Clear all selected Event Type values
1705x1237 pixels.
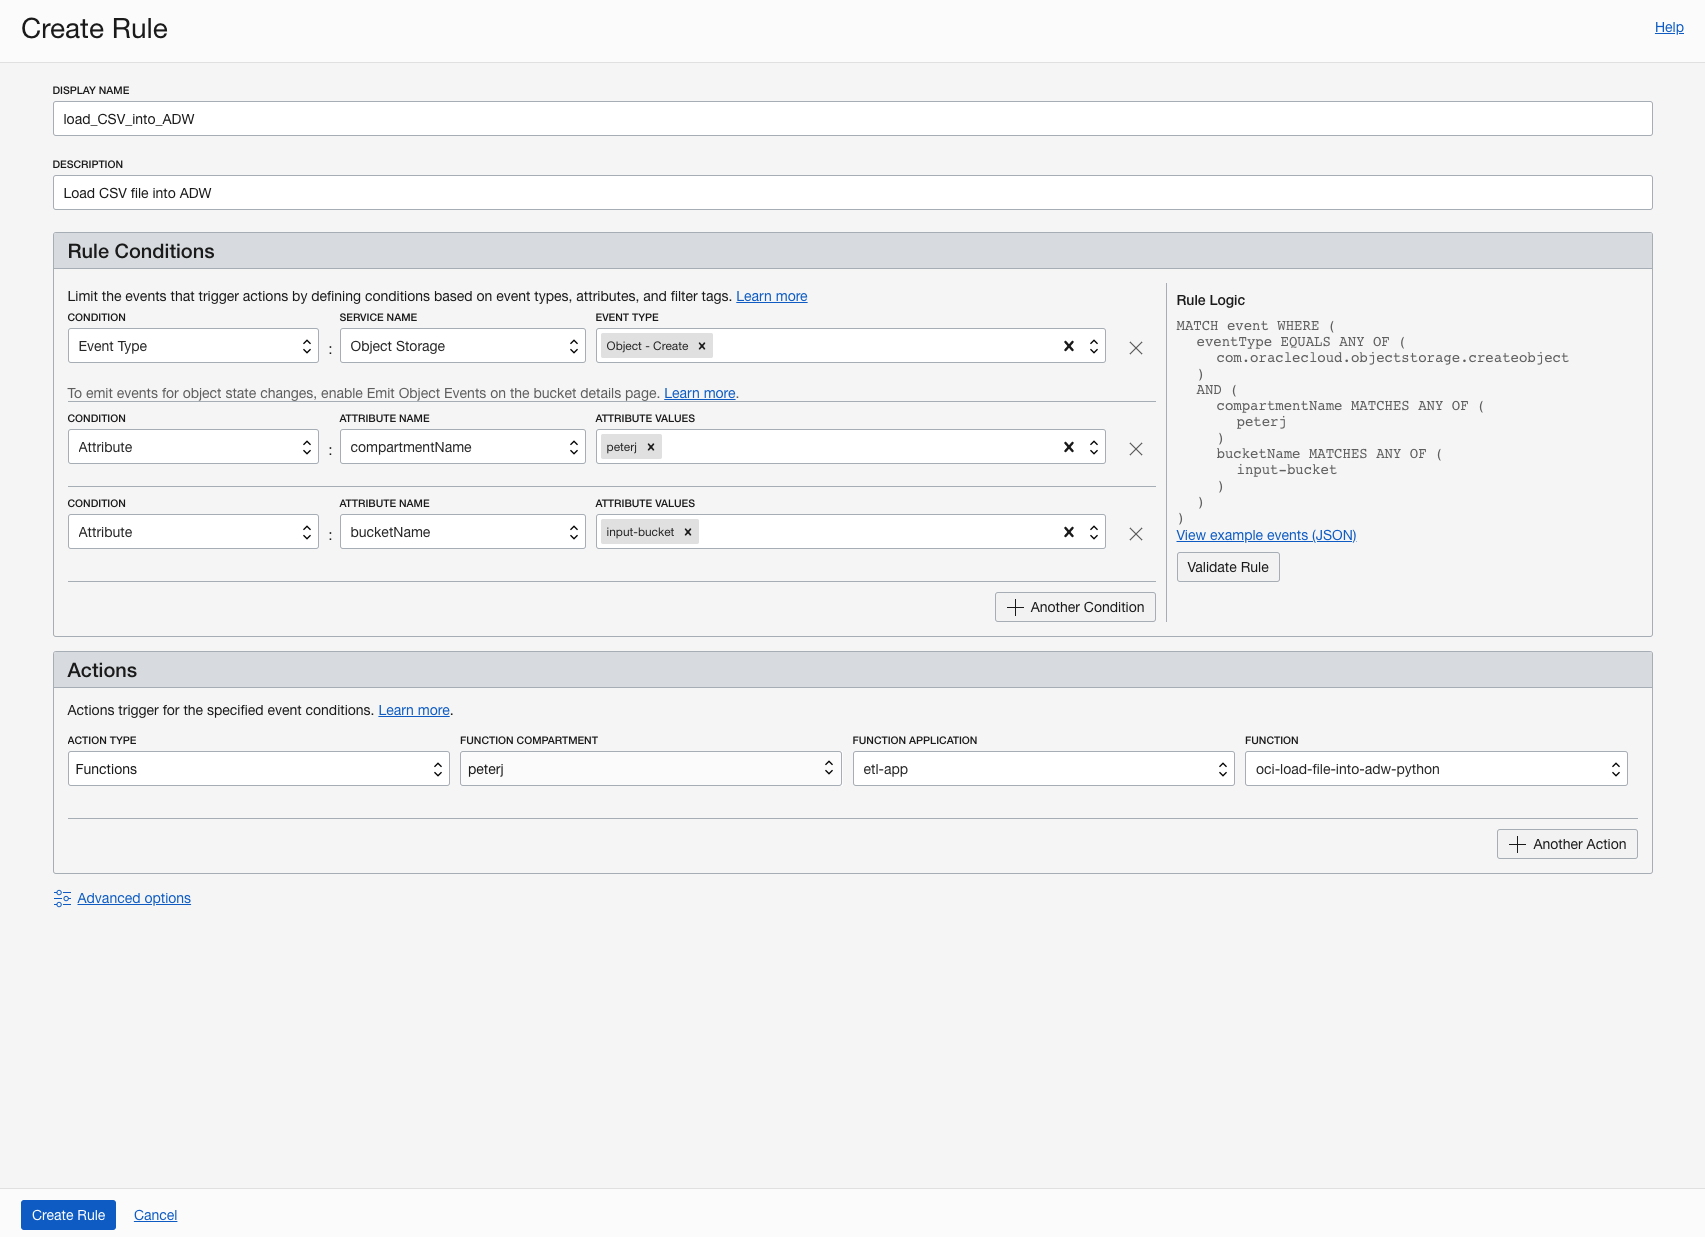(1069, 346)
